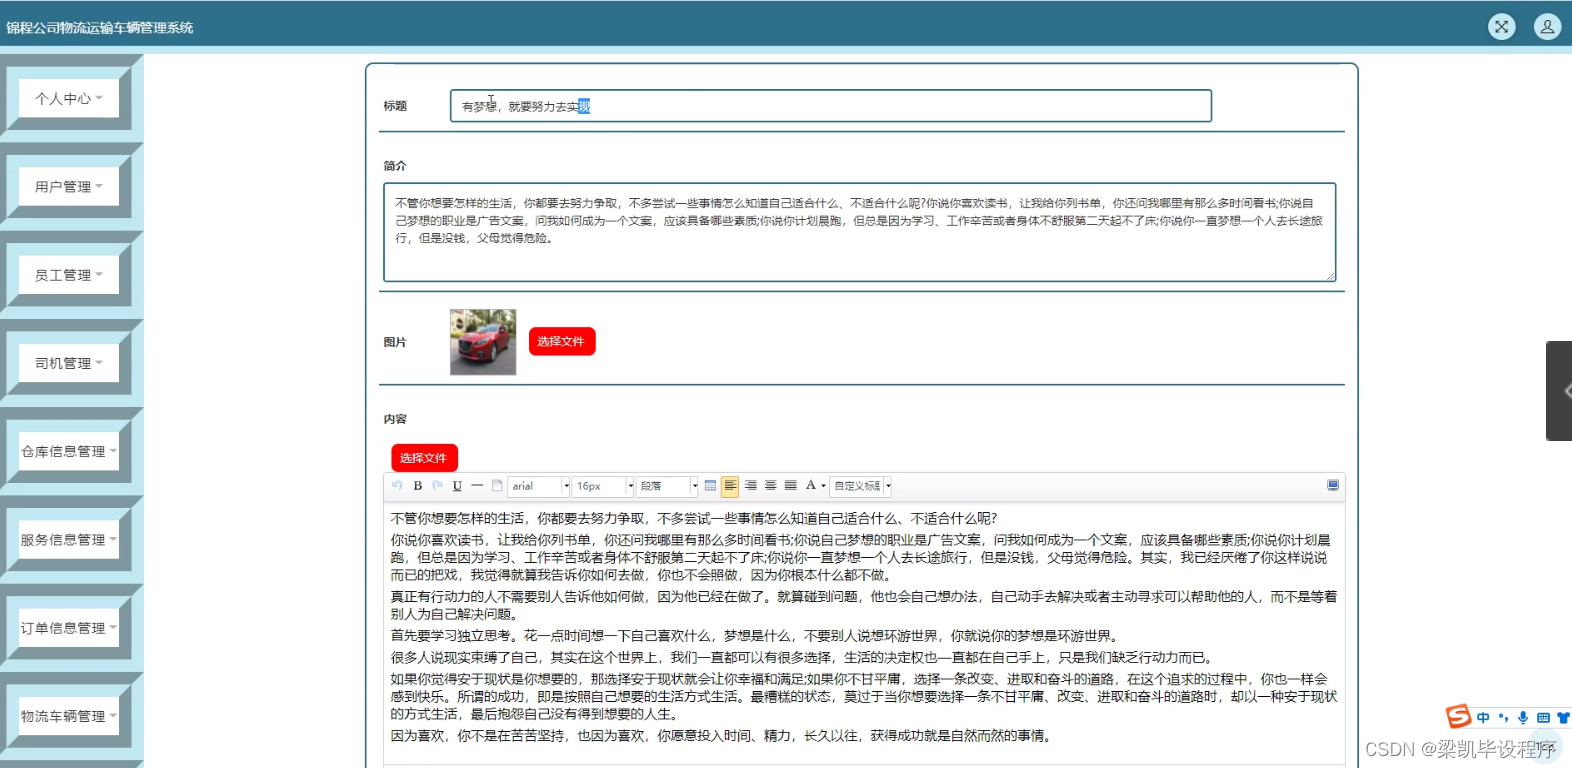1572x768 pixels.
Task: Expand the 用户管理 menu
Action: [69, 186]
